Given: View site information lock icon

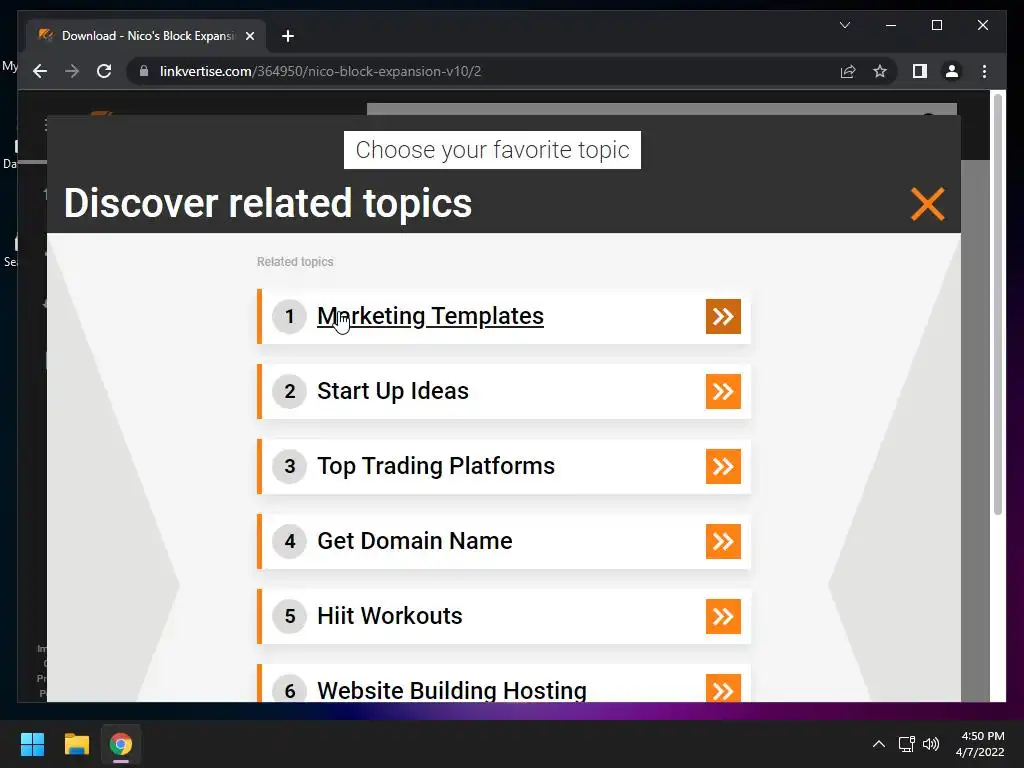Looking at the screenshot, I should click(x=144, y=71).
